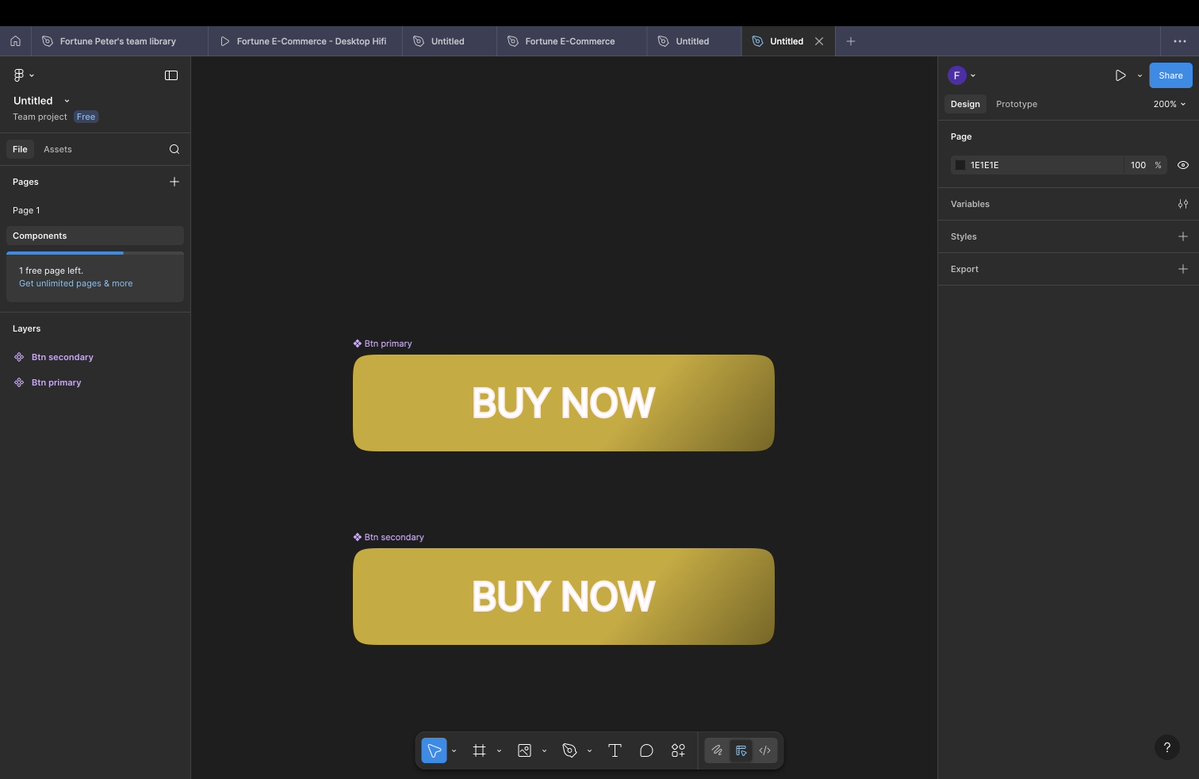Open present options chevron beside play

point(1139,76)
